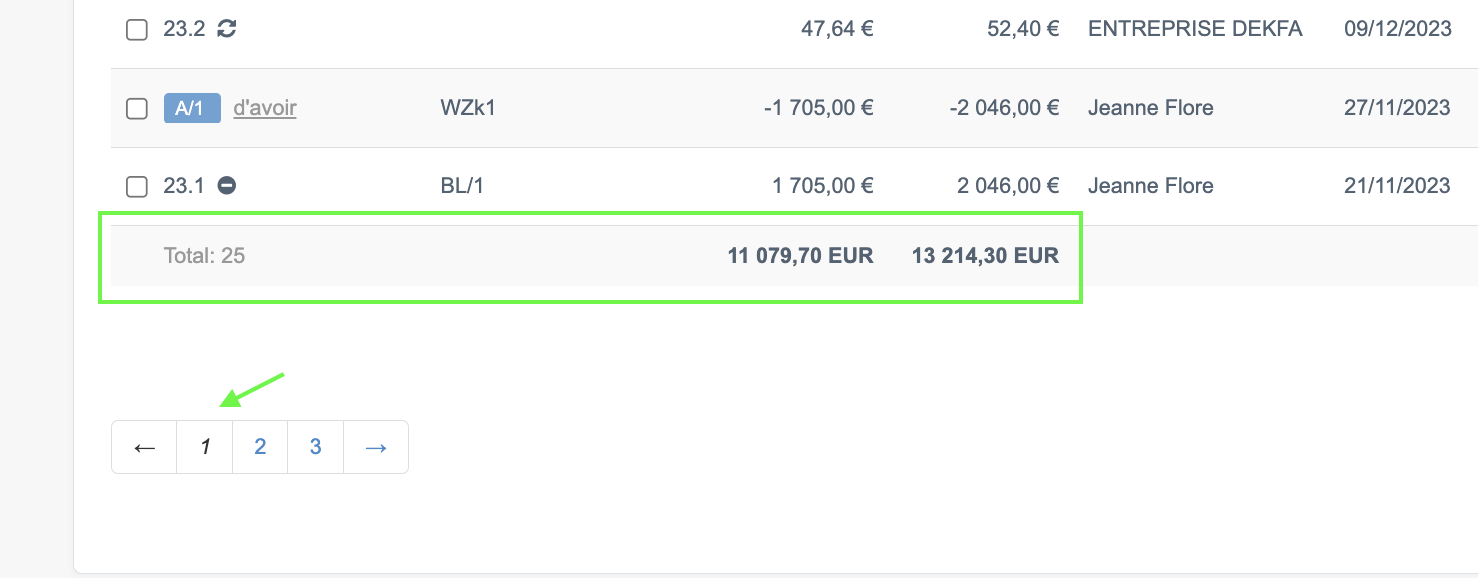The height and width of the screenshot is (578, 1478).
Task: Click the 09/12/2023 date cell
Action: point(1397,29)
